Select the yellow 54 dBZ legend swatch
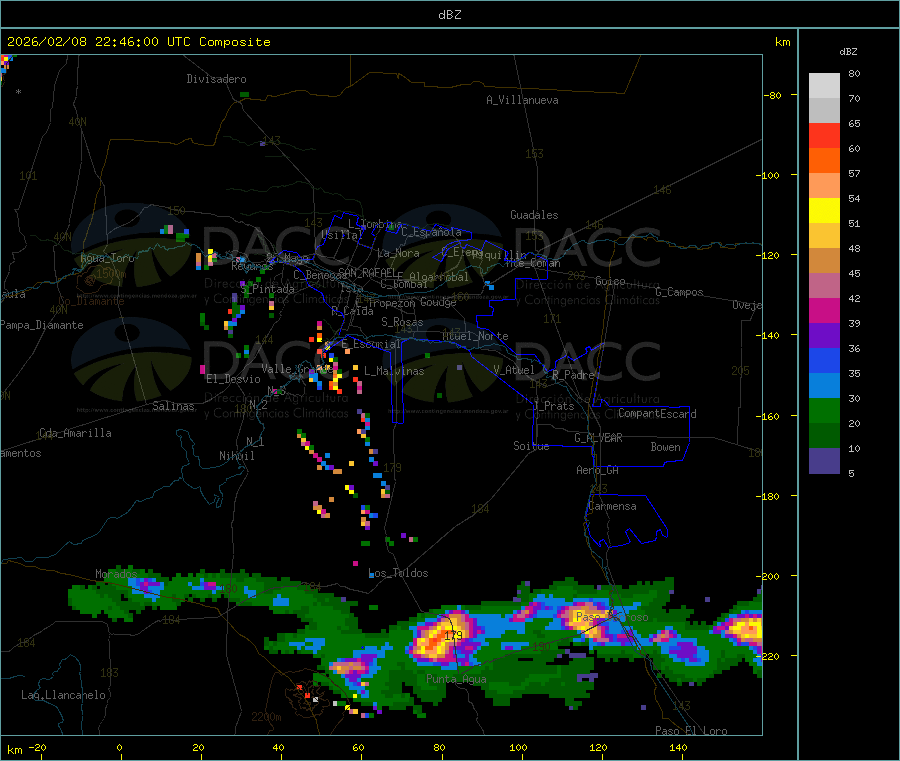This screenshot has height=761, width=900. (824, 211)
